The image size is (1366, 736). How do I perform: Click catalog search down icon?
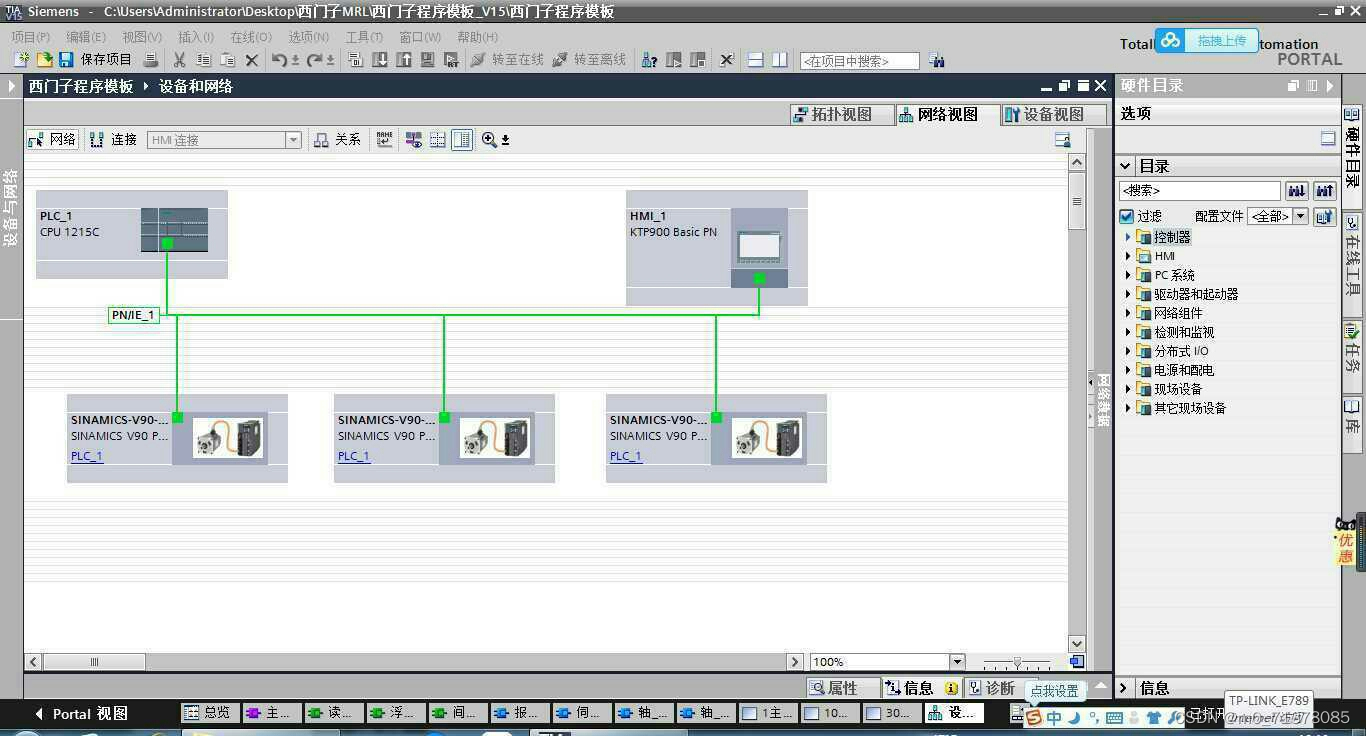pyautogui.click(x=1297, y=190)
